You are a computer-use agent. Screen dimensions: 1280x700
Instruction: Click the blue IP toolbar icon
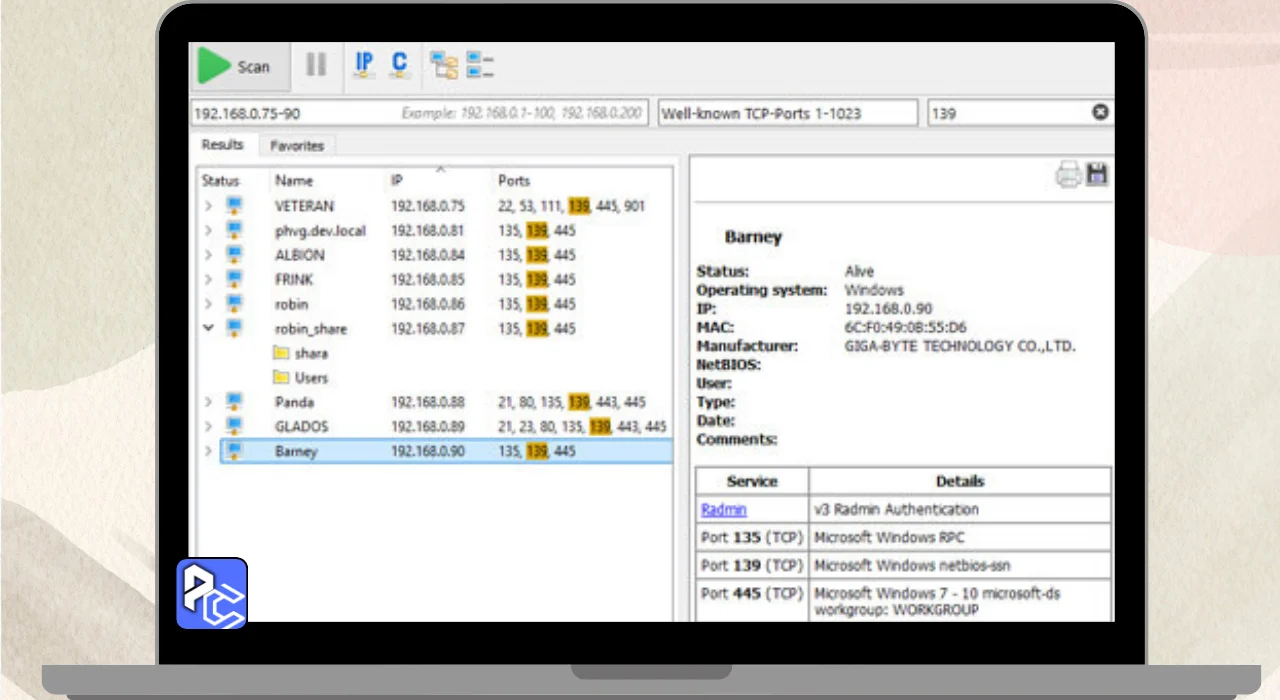pos(365,65)
